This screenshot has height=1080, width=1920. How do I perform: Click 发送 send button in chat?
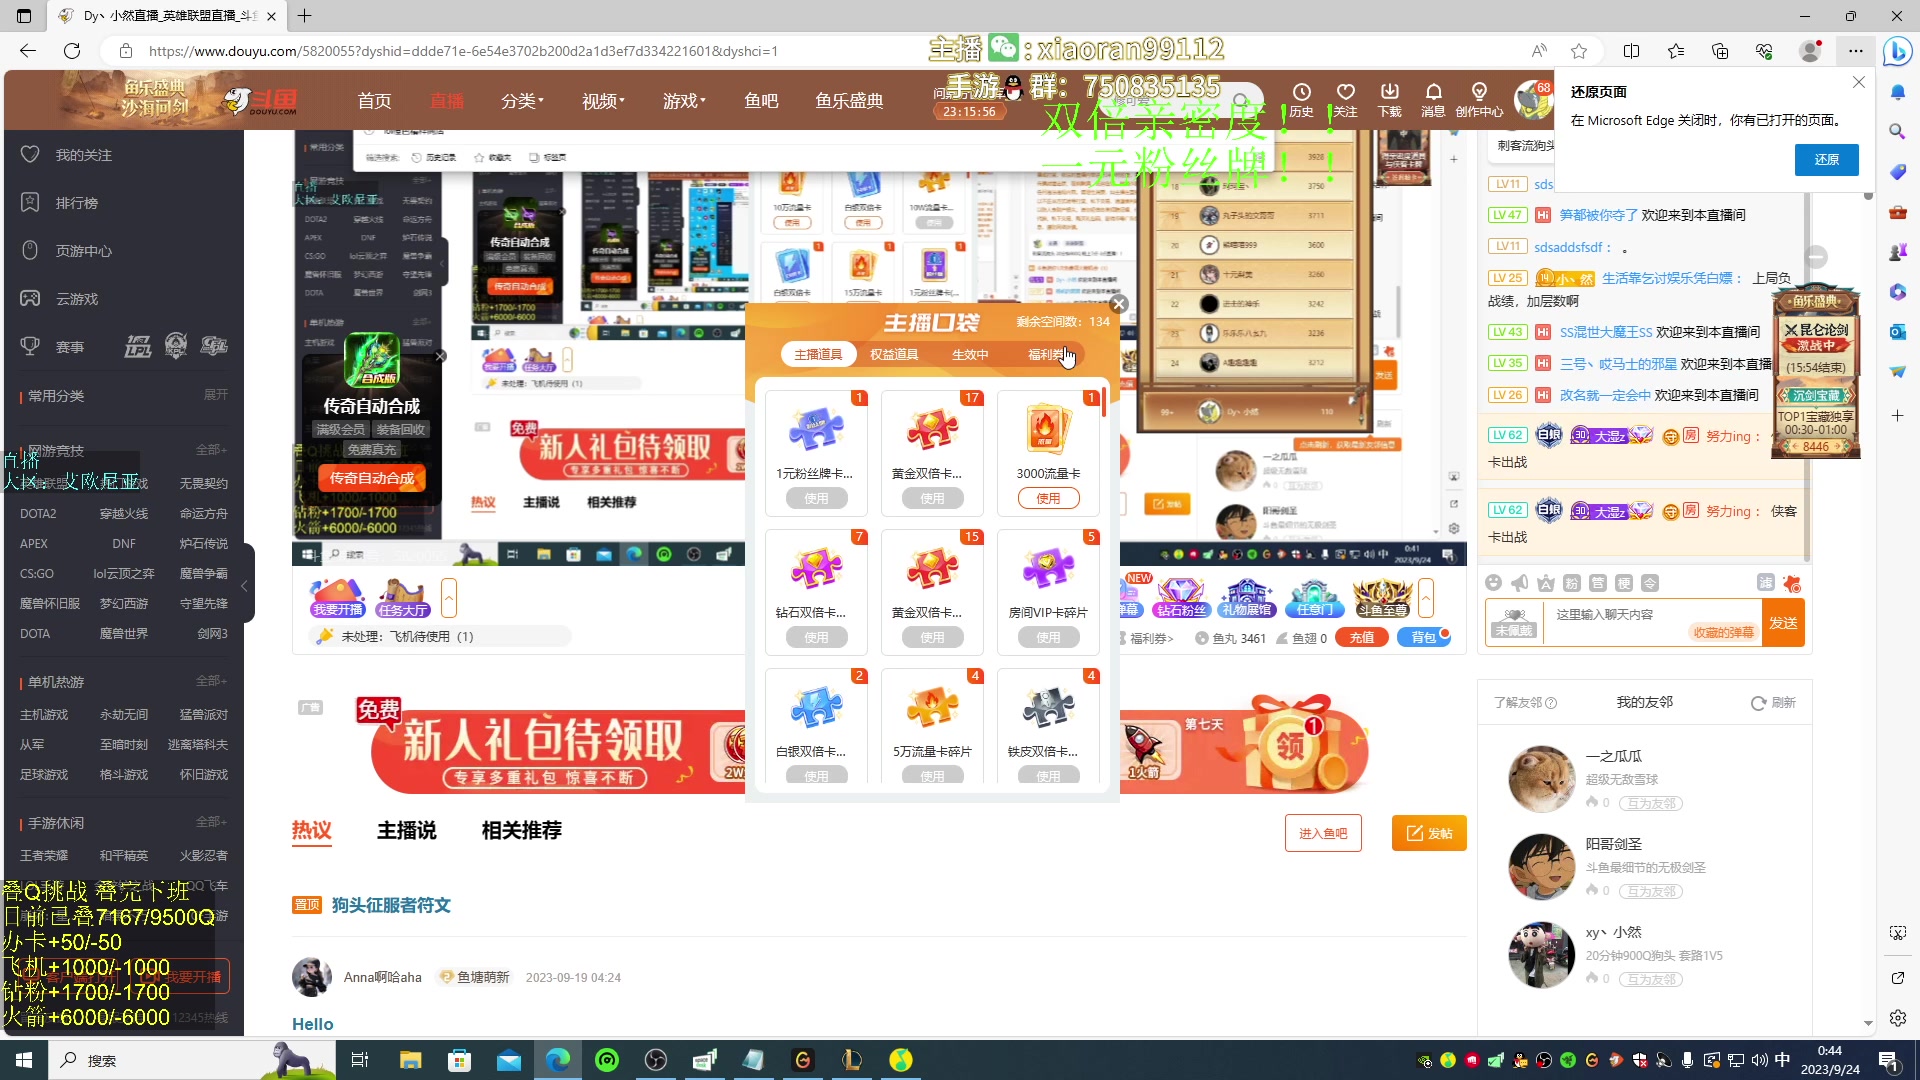1783,623
